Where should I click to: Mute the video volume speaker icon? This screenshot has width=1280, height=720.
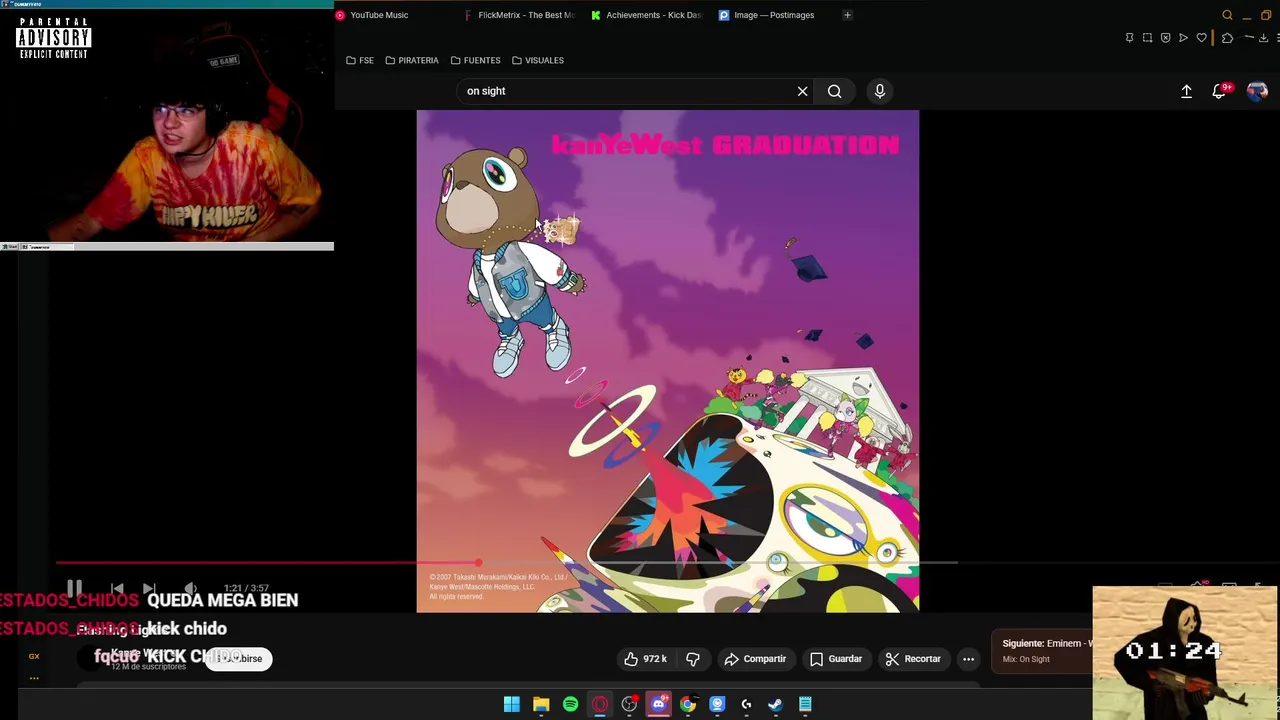190,588
